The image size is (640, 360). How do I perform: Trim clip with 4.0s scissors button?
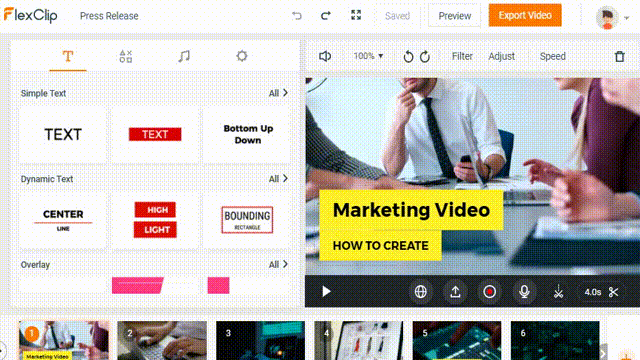601,292
